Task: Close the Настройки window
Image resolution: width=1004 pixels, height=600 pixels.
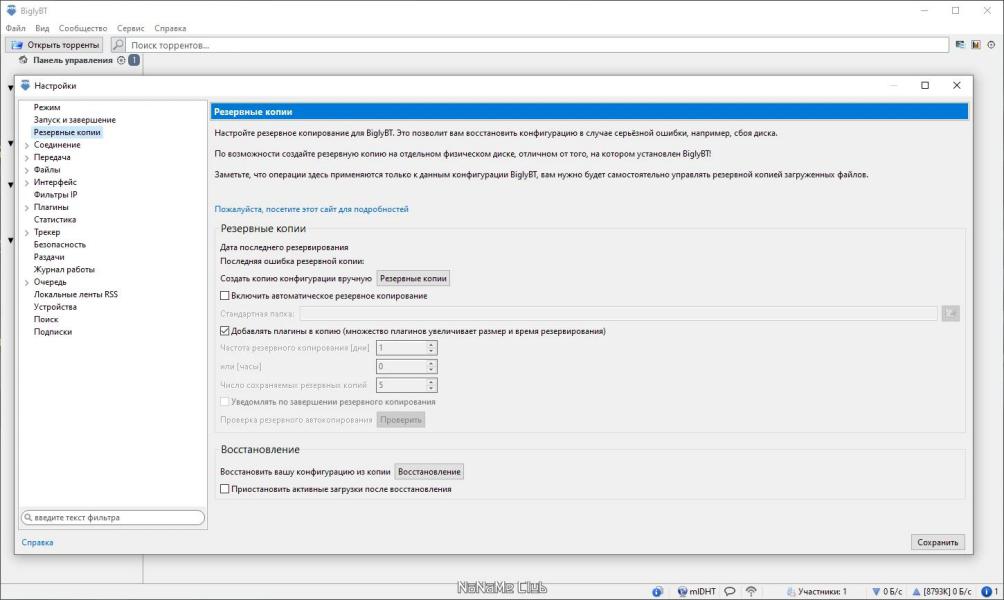Action: tap(957, 85)
